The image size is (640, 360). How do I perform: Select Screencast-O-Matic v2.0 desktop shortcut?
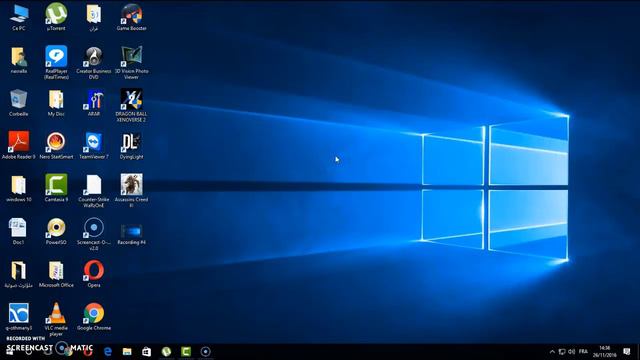pyautogui.click(x=94, y=233)
